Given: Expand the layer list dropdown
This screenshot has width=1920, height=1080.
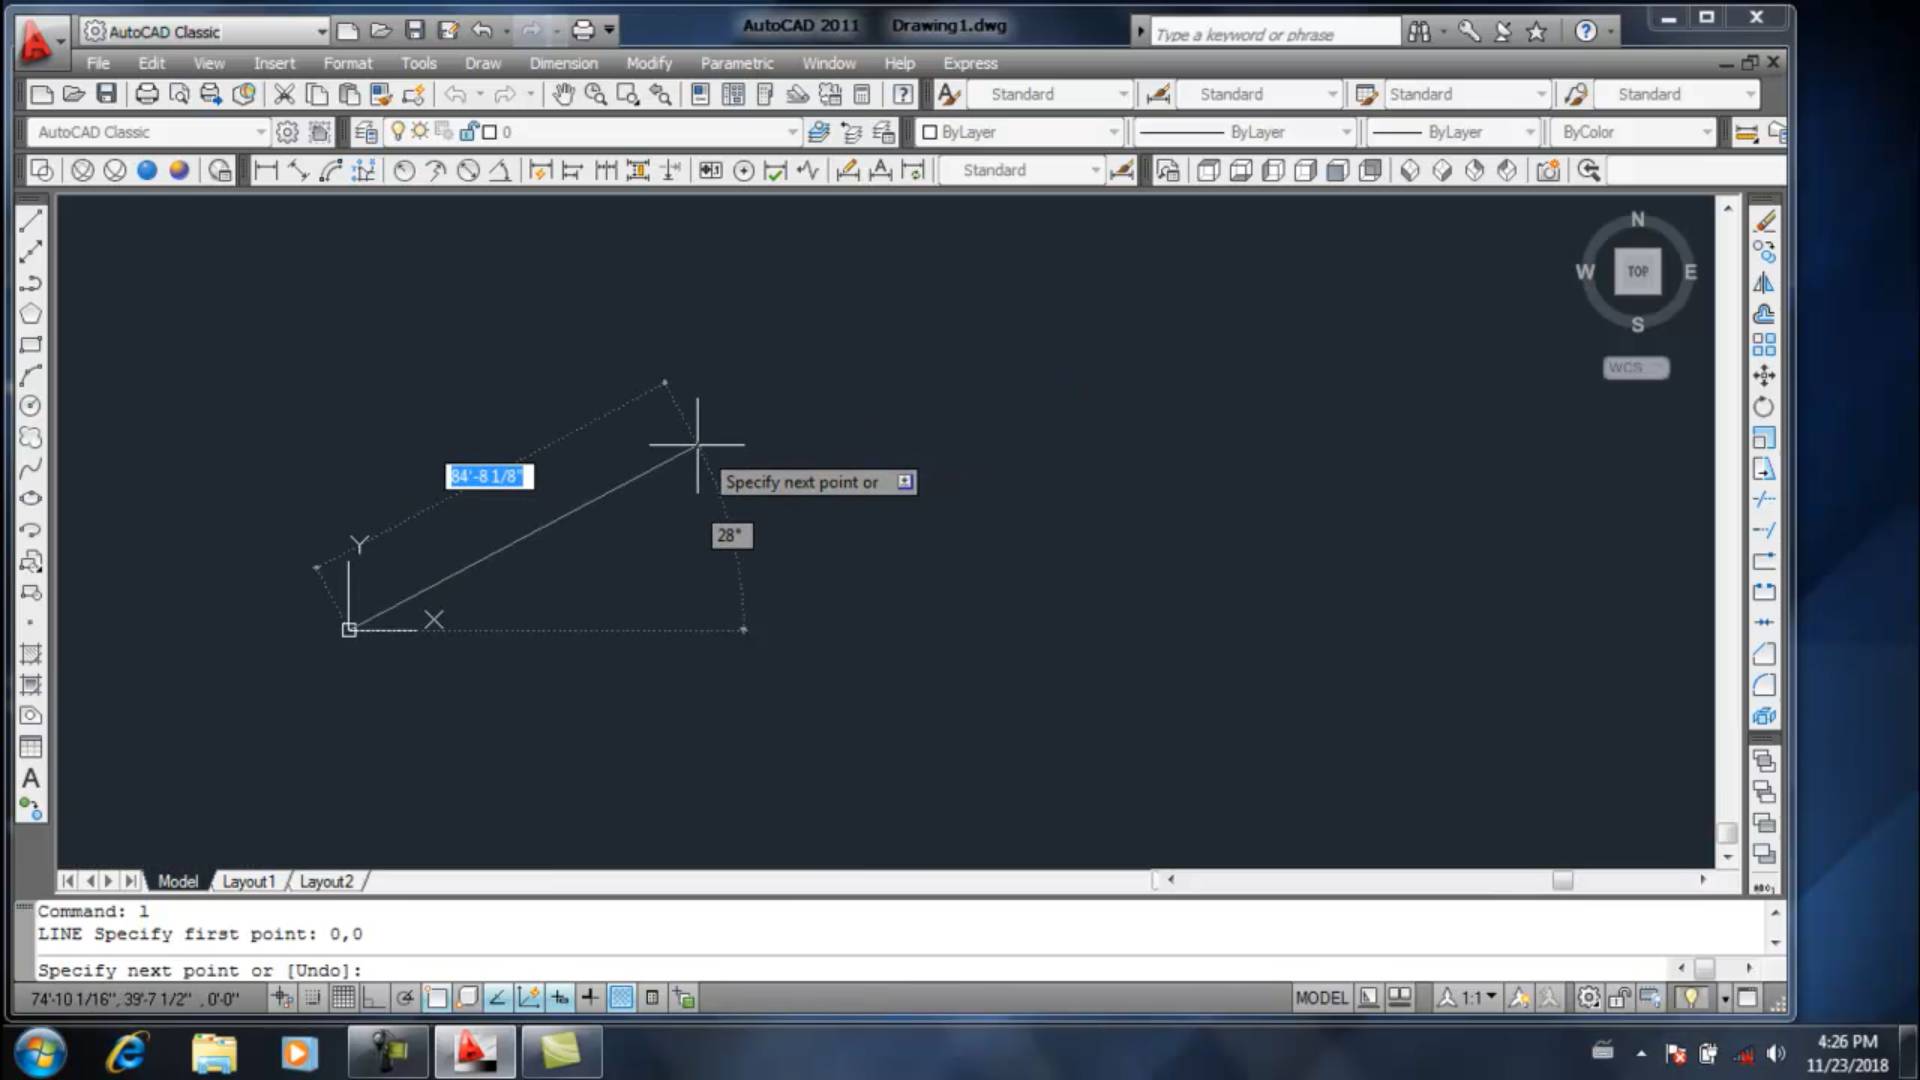Looking at the screenshot, I should 792,132.
